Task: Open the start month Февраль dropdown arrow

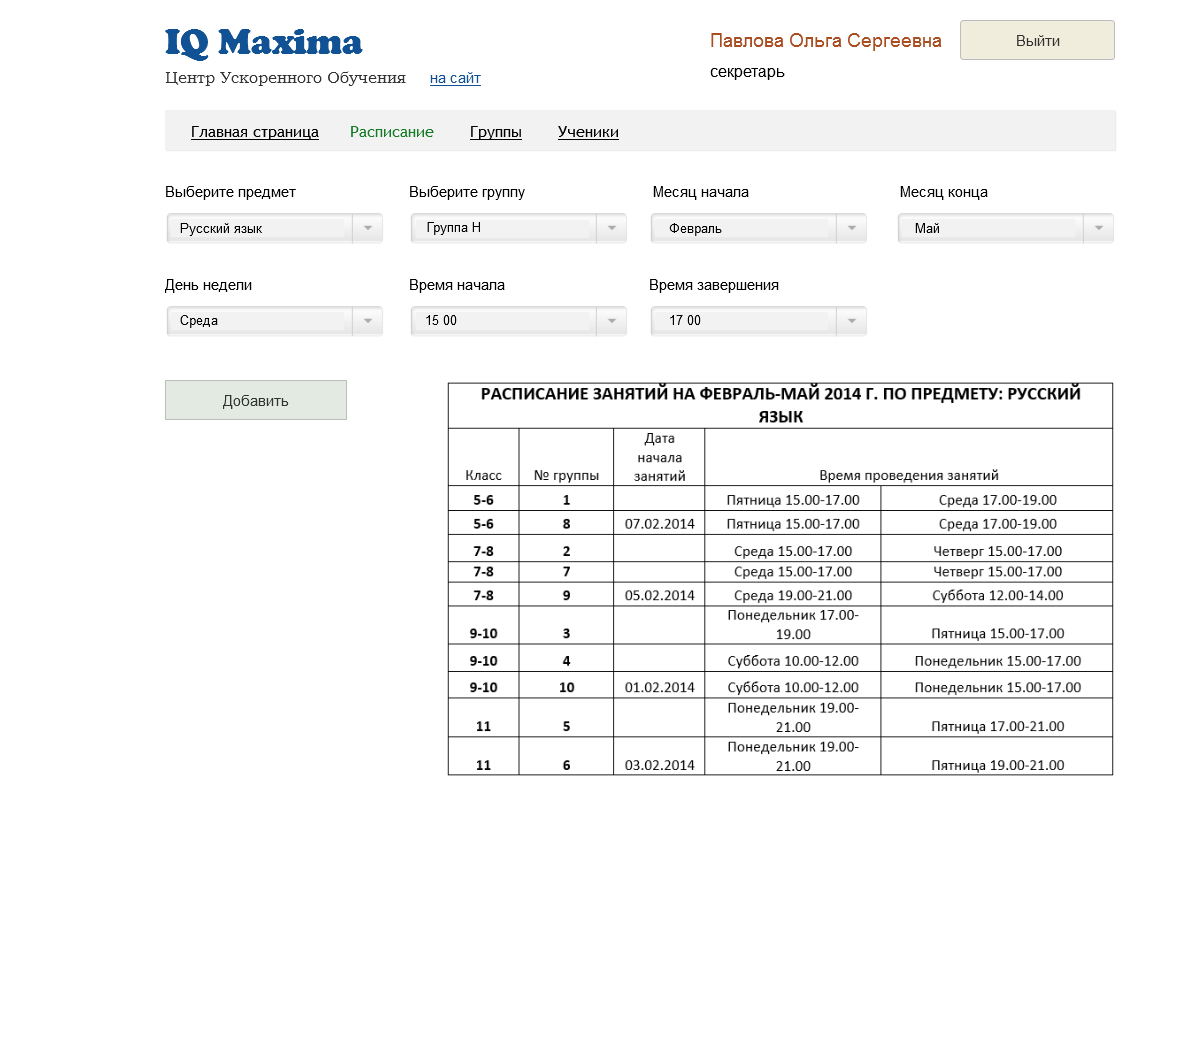Action: coord(852,228)
